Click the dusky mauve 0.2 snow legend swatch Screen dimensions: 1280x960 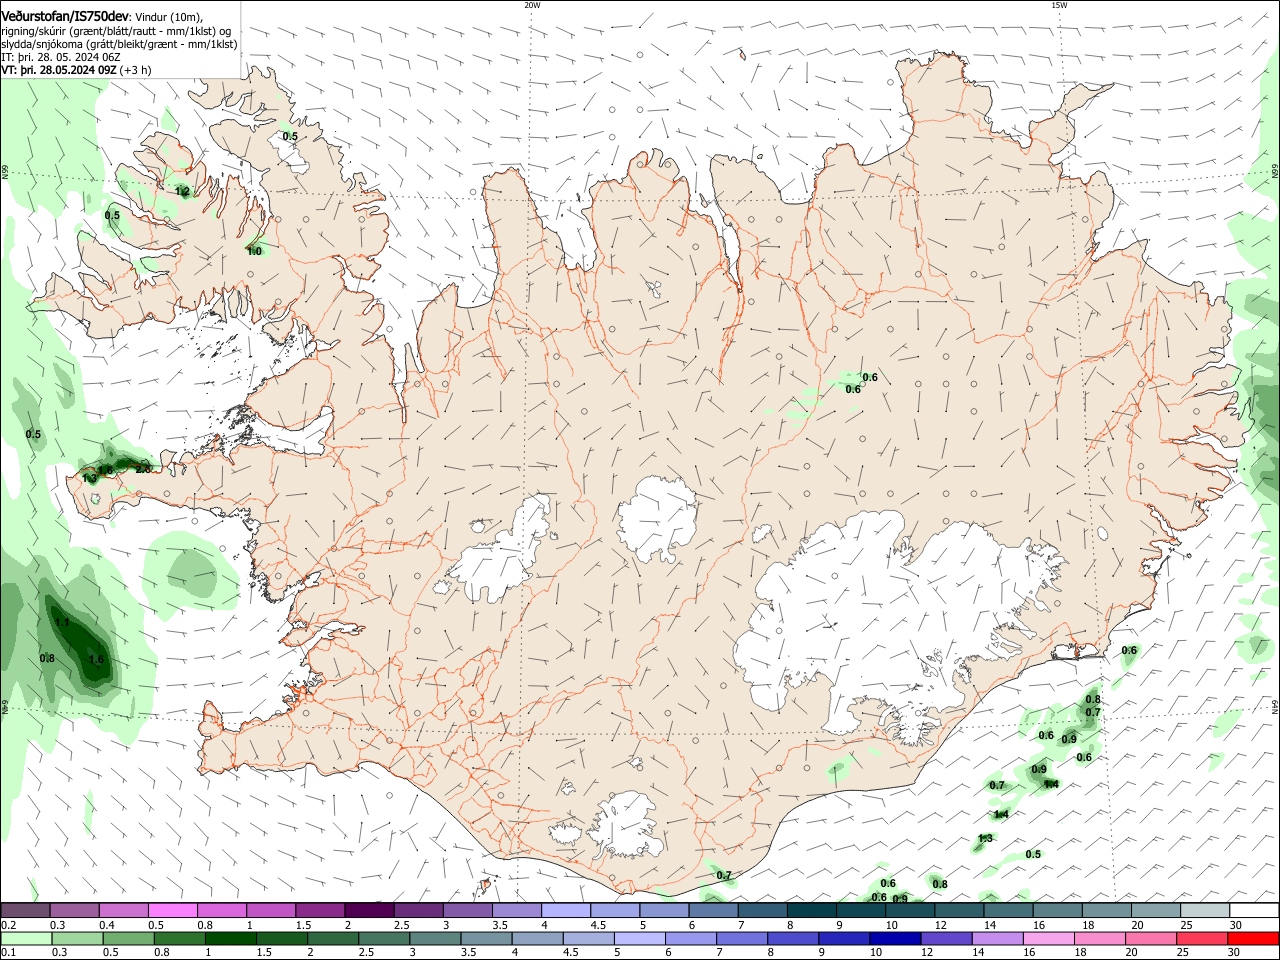(25, 911)
